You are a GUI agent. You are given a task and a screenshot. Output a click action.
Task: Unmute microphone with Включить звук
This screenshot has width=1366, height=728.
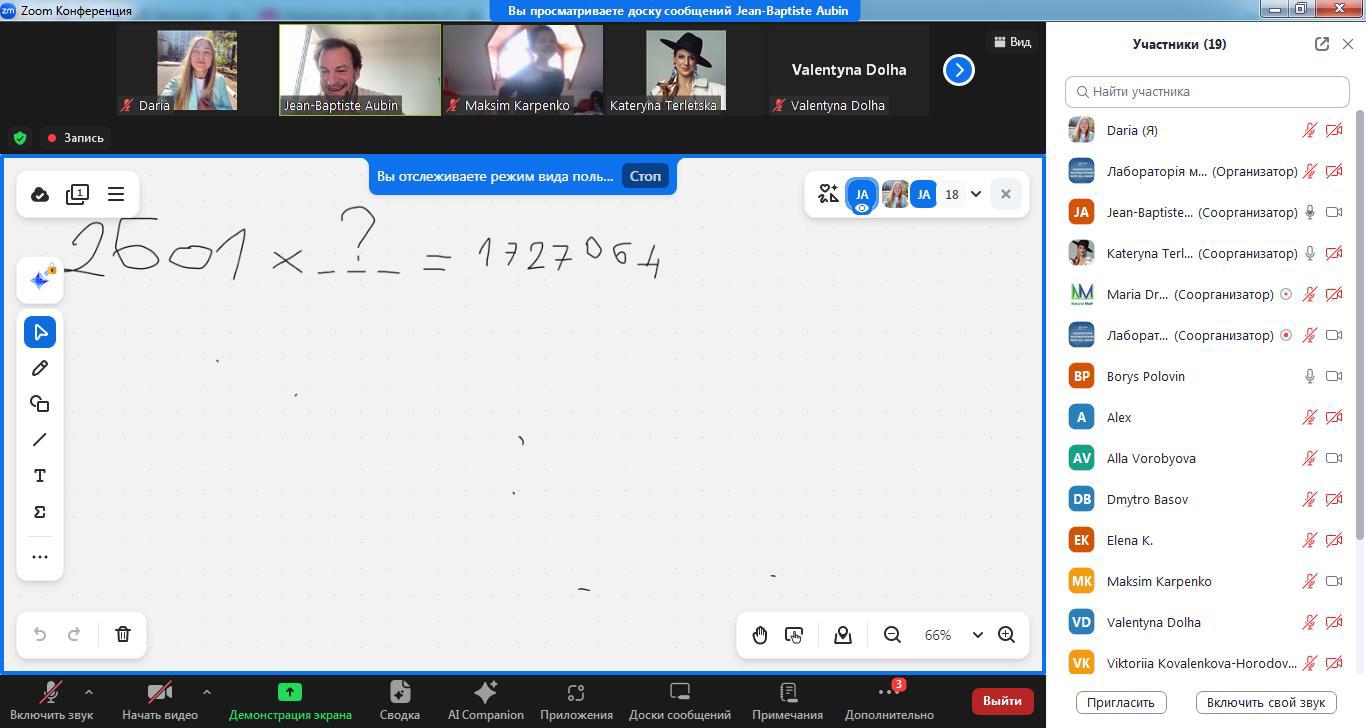coord(51,700)
